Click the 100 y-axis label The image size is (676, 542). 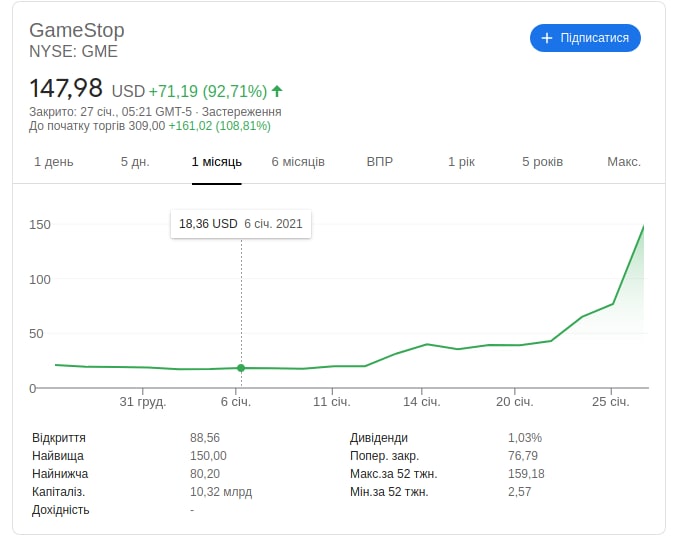click(x=40, y=279)
